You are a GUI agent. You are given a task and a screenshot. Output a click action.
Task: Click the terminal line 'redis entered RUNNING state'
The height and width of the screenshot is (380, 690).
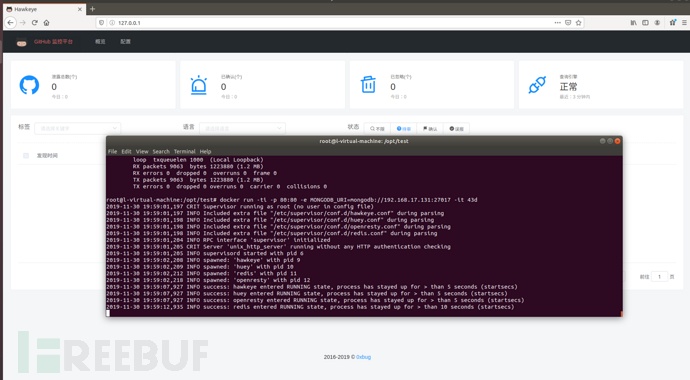310,307
